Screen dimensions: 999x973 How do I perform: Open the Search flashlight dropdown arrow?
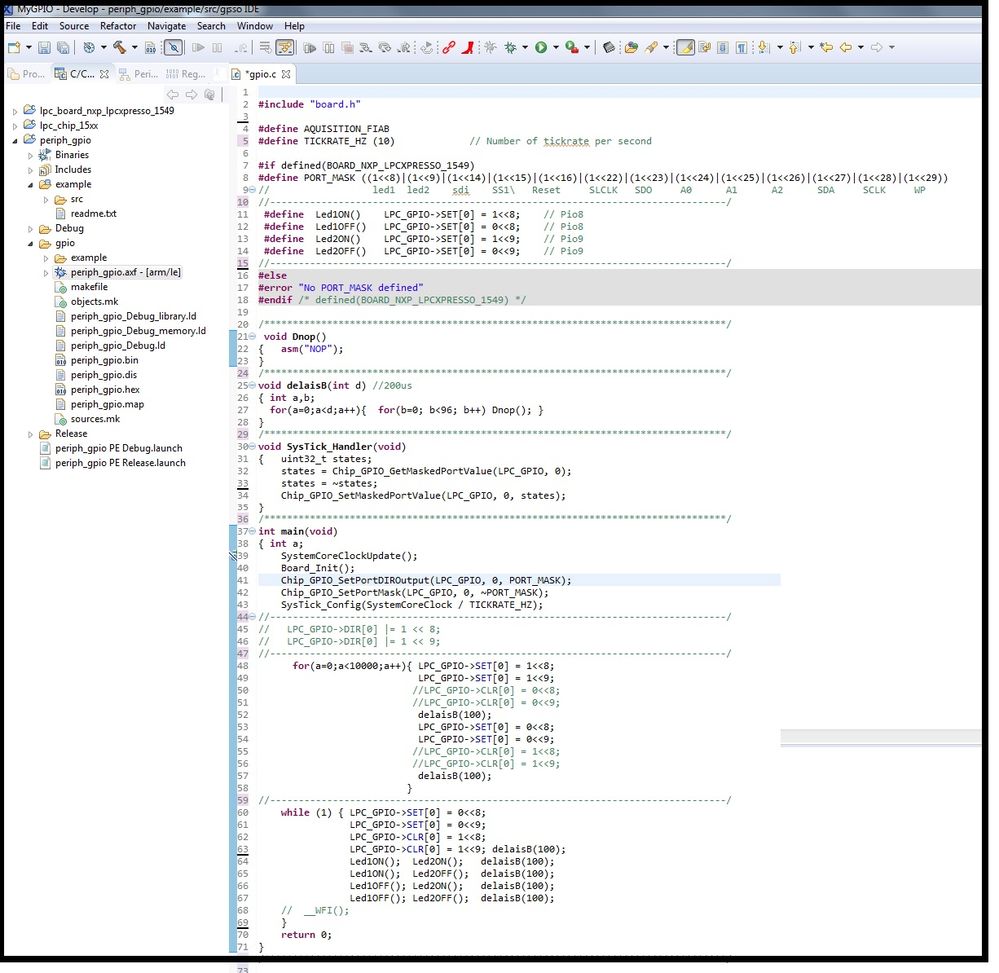coord(666,47)
